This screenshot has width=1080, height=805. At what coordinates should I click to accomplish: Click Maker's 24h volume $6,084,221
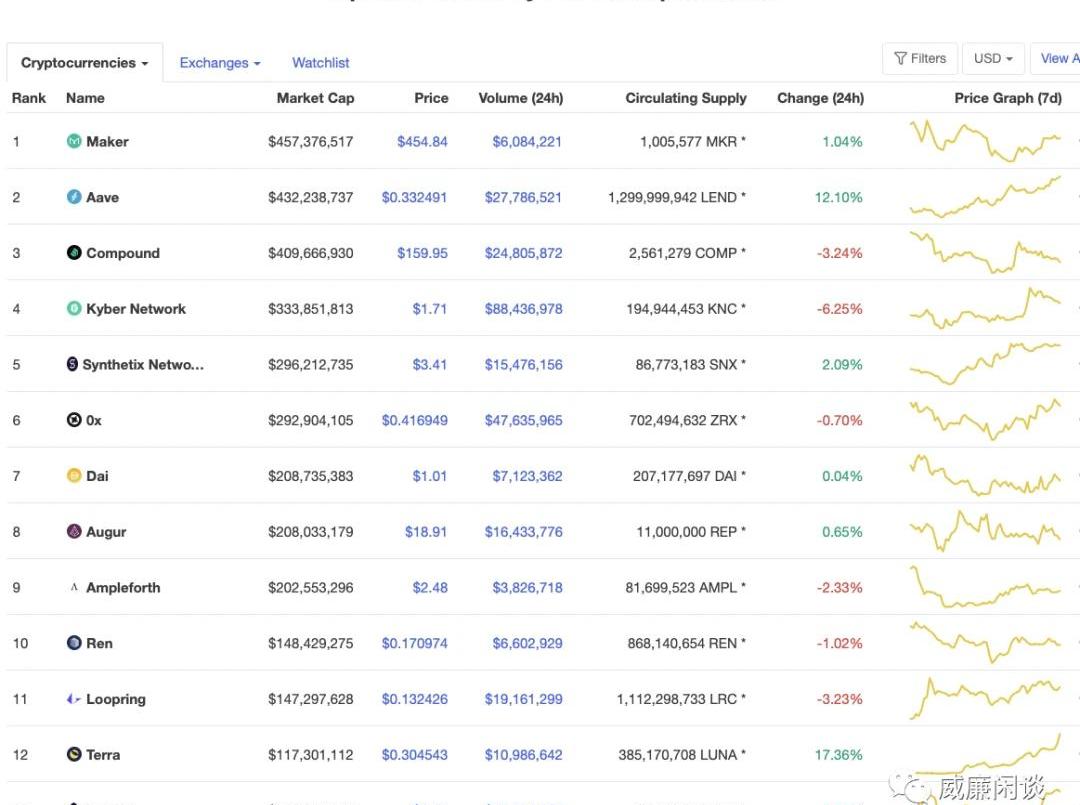527,141
